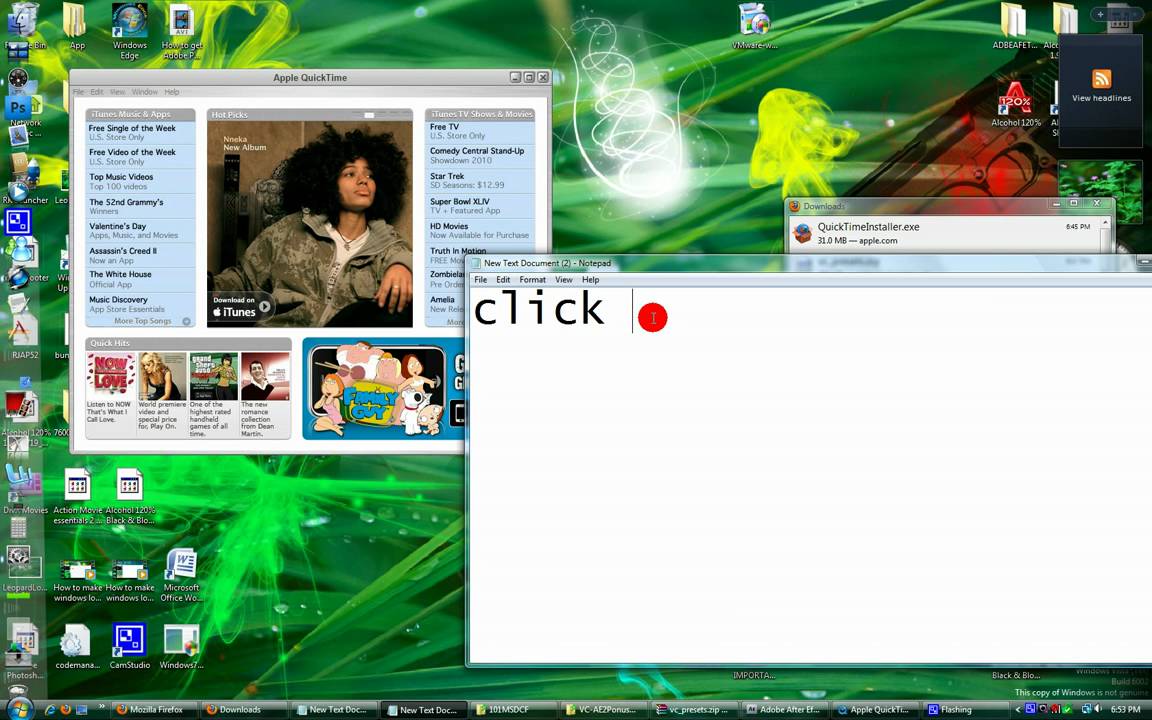Switch to Downloads taskbar button
The image size is (1152, 720).
click(x=245, y=710)
